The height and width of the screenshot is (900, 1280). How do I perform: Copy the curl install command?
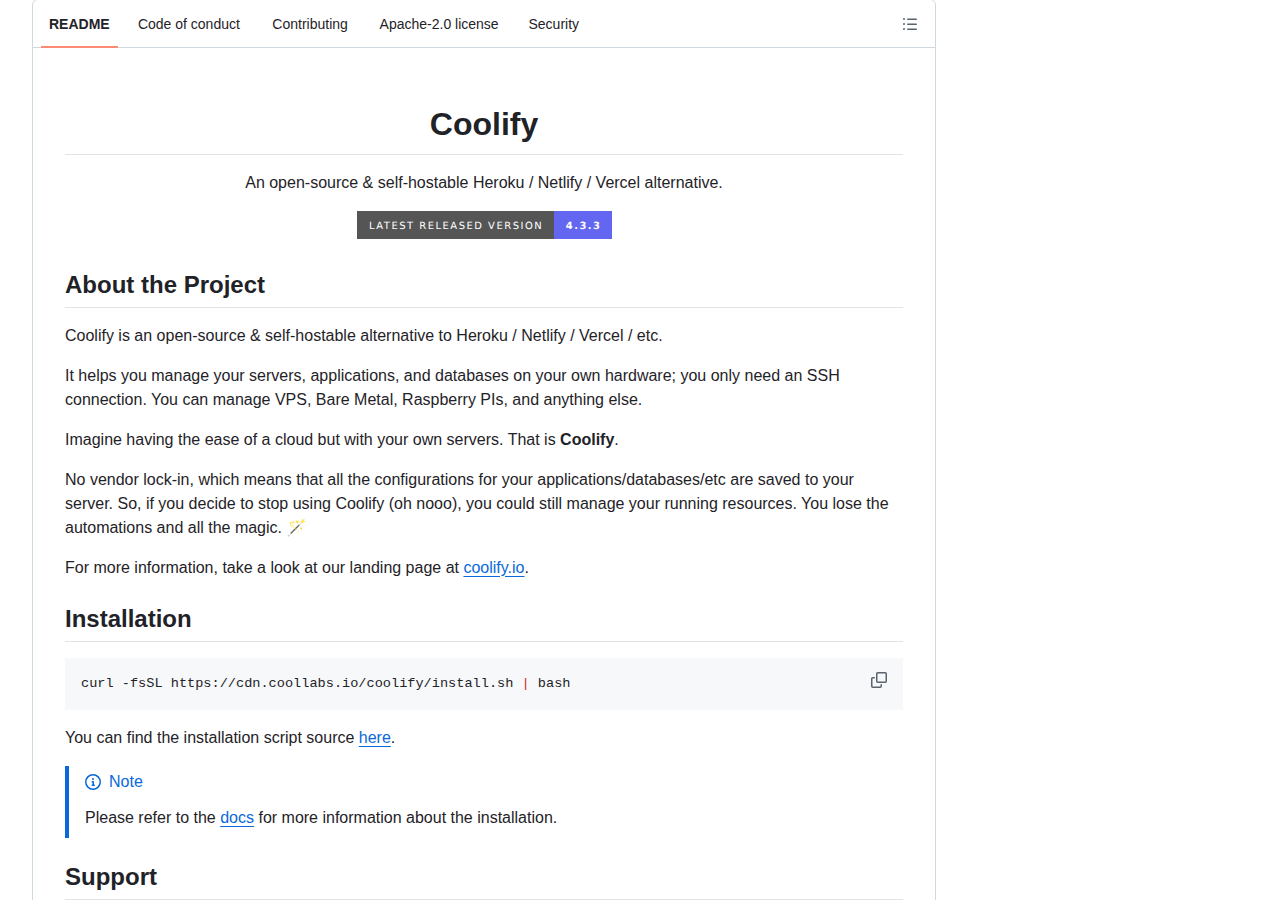879,680
